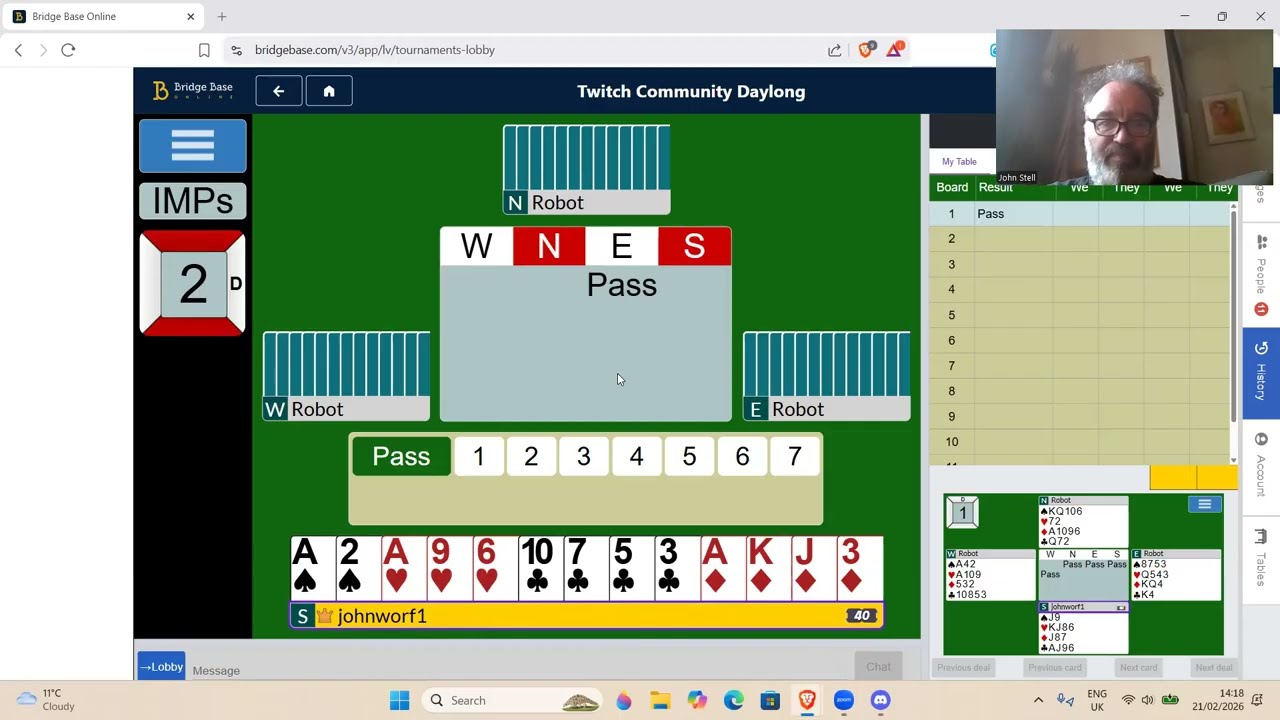Screen dimensions: 1280x720
Task: Click the Bridge Base Online logo
Action: (x=193, y=91)
